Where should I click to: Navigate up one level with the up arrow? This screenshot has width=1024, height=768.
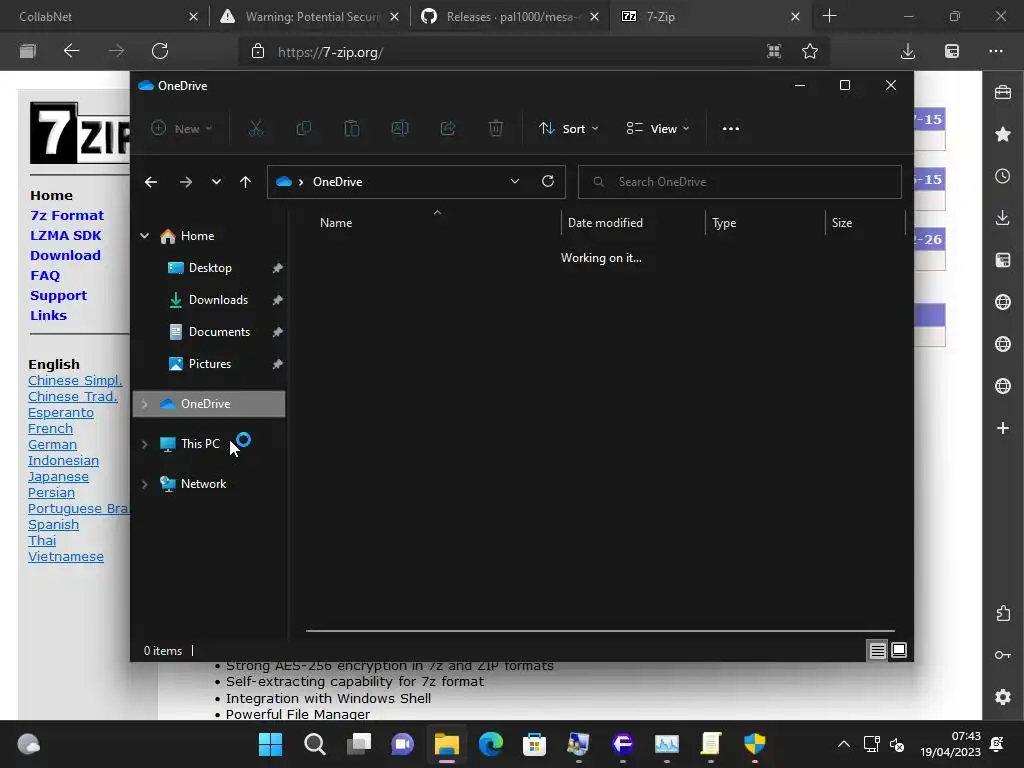click(x=246, y=182)
